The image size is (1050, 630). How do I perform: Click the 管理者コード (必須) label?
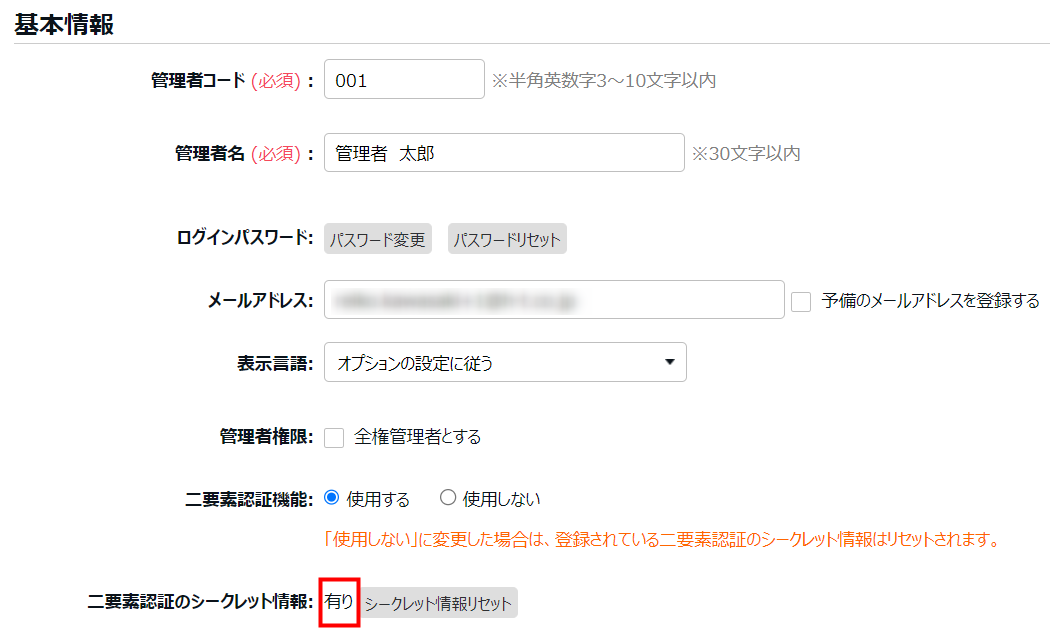point(232,81)
